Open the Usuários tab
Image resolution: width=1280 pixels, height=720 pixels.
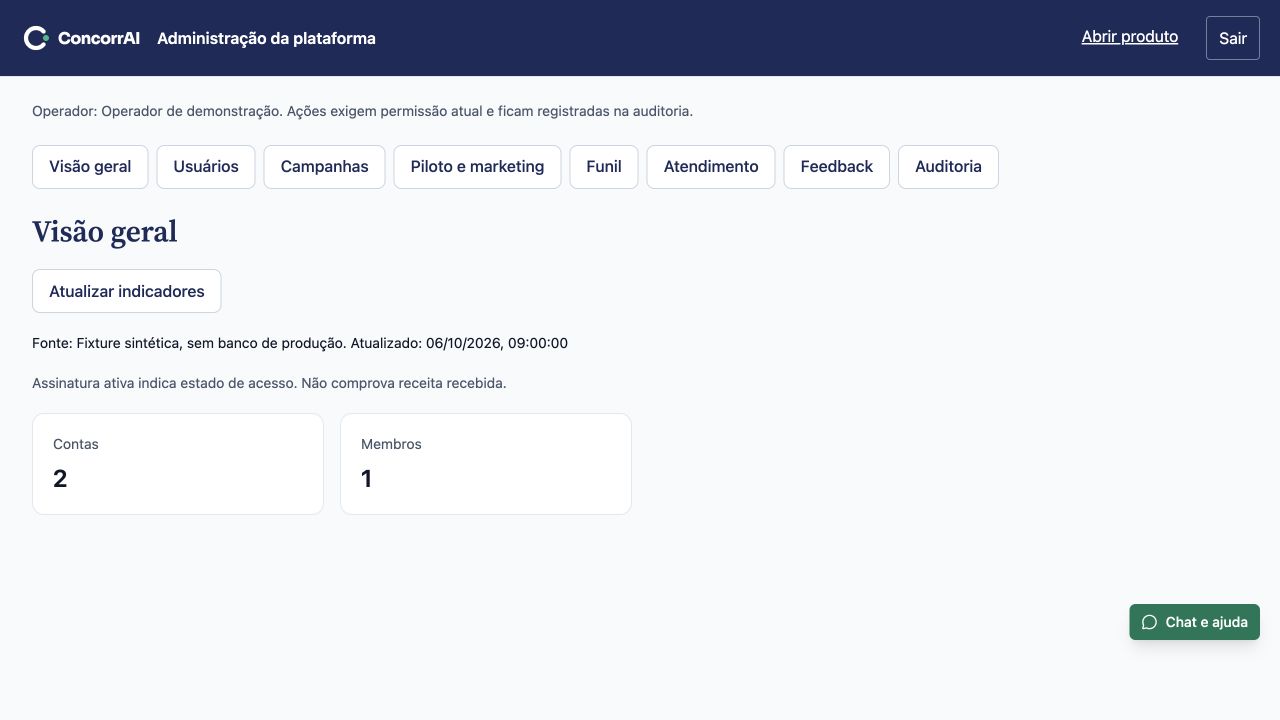pyautogui.click(x=206, y=167)
